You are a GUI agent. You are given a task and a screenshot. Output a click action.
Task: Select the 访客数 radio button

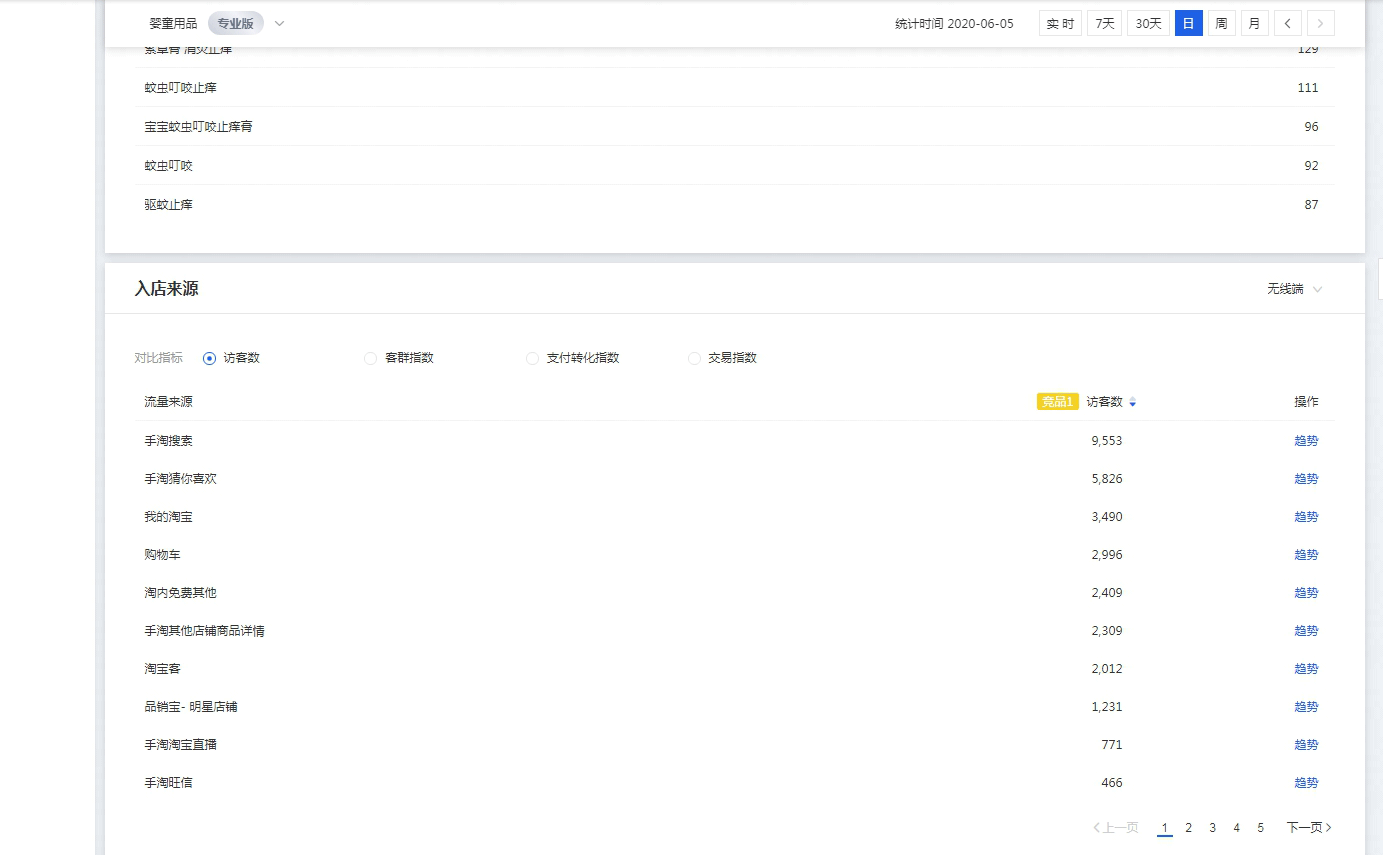[x=209, y=358]
